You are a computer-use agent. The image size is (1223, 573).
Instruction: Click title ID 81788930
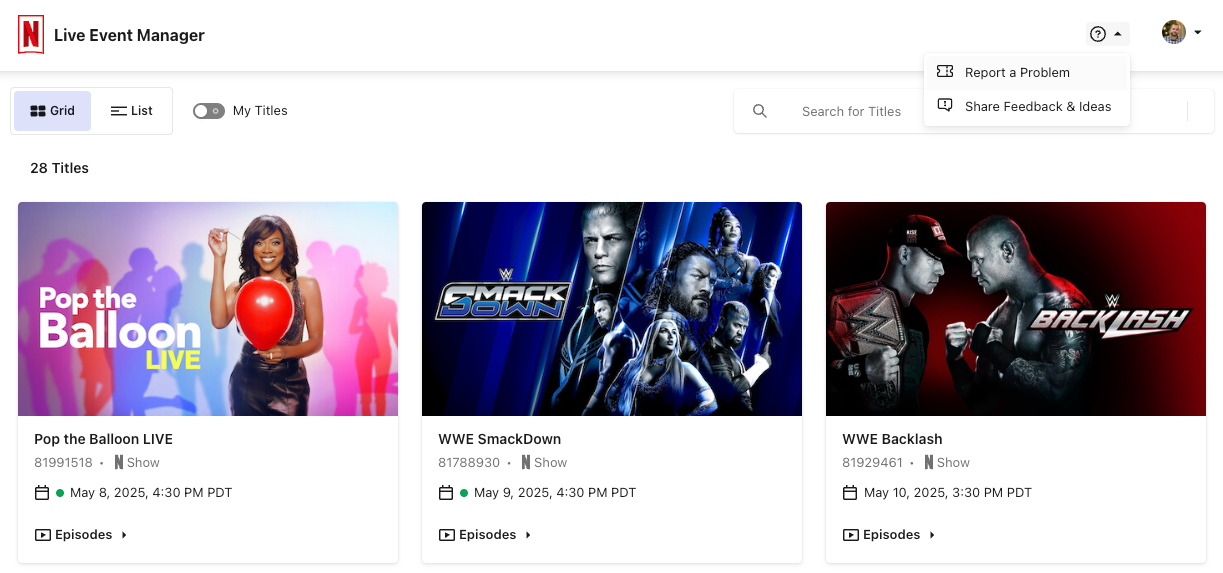point(469,463)
